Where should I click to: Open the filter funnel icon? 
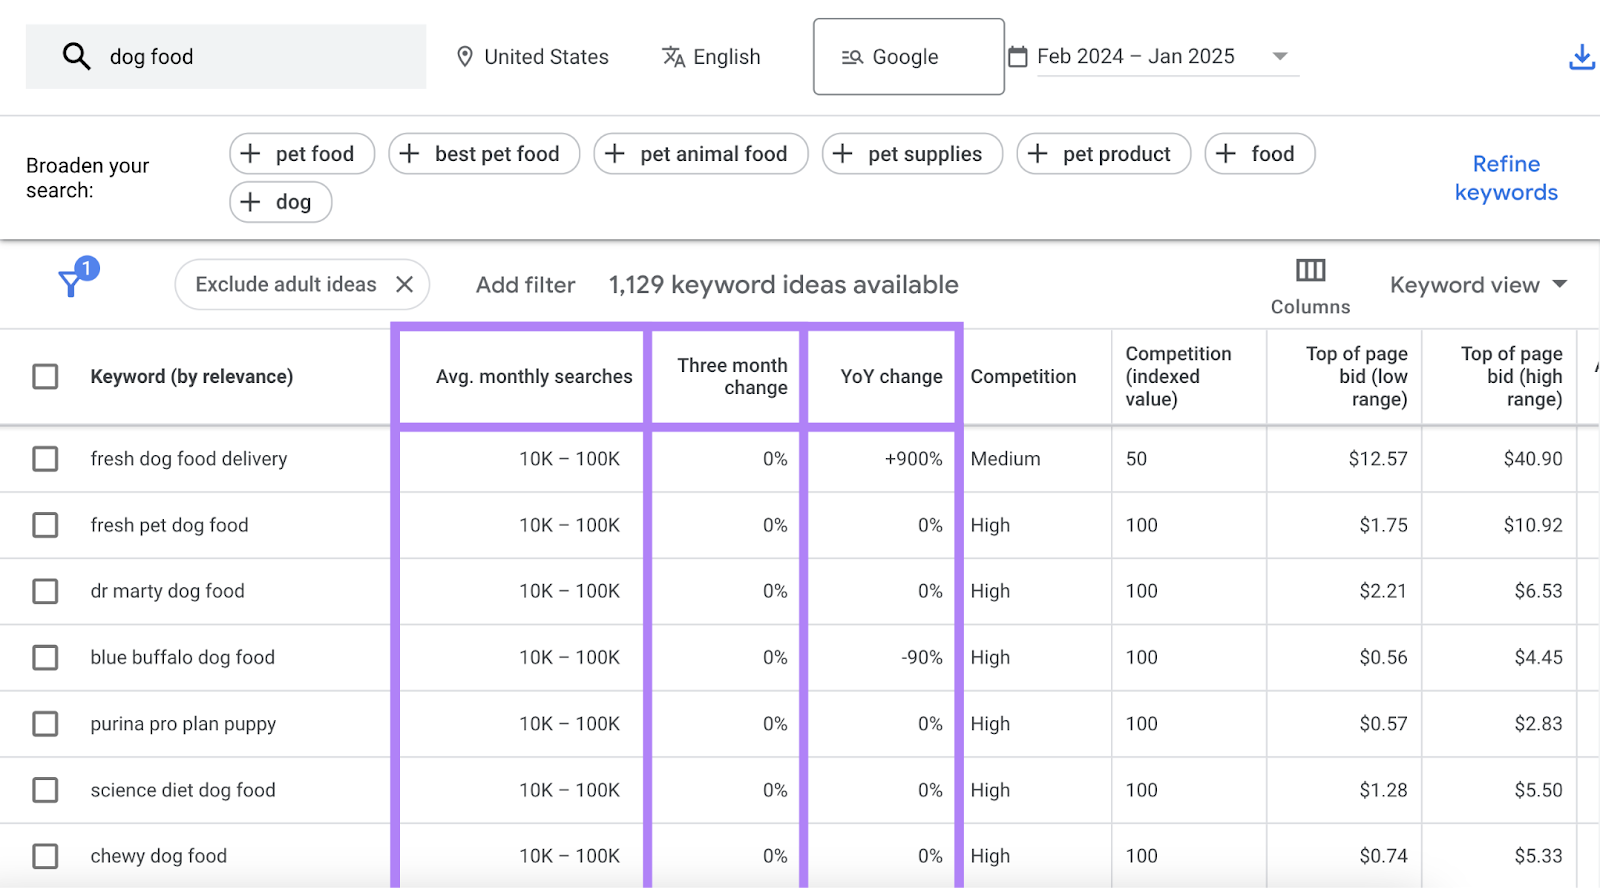(x=72, y=283)
